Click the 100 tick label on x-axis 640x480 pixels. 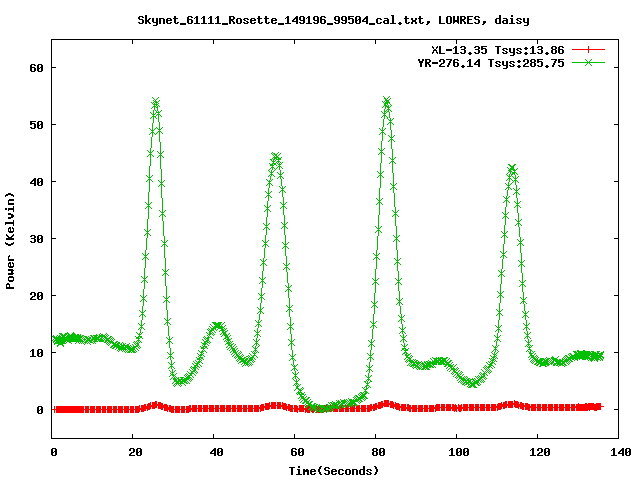(x=456, y=453)
